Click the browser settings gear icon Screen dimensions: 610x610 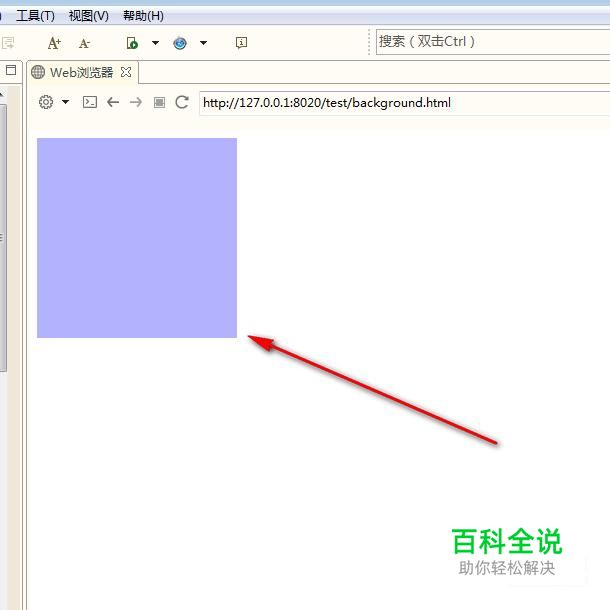pyautogui.click(x=46, y=102)
